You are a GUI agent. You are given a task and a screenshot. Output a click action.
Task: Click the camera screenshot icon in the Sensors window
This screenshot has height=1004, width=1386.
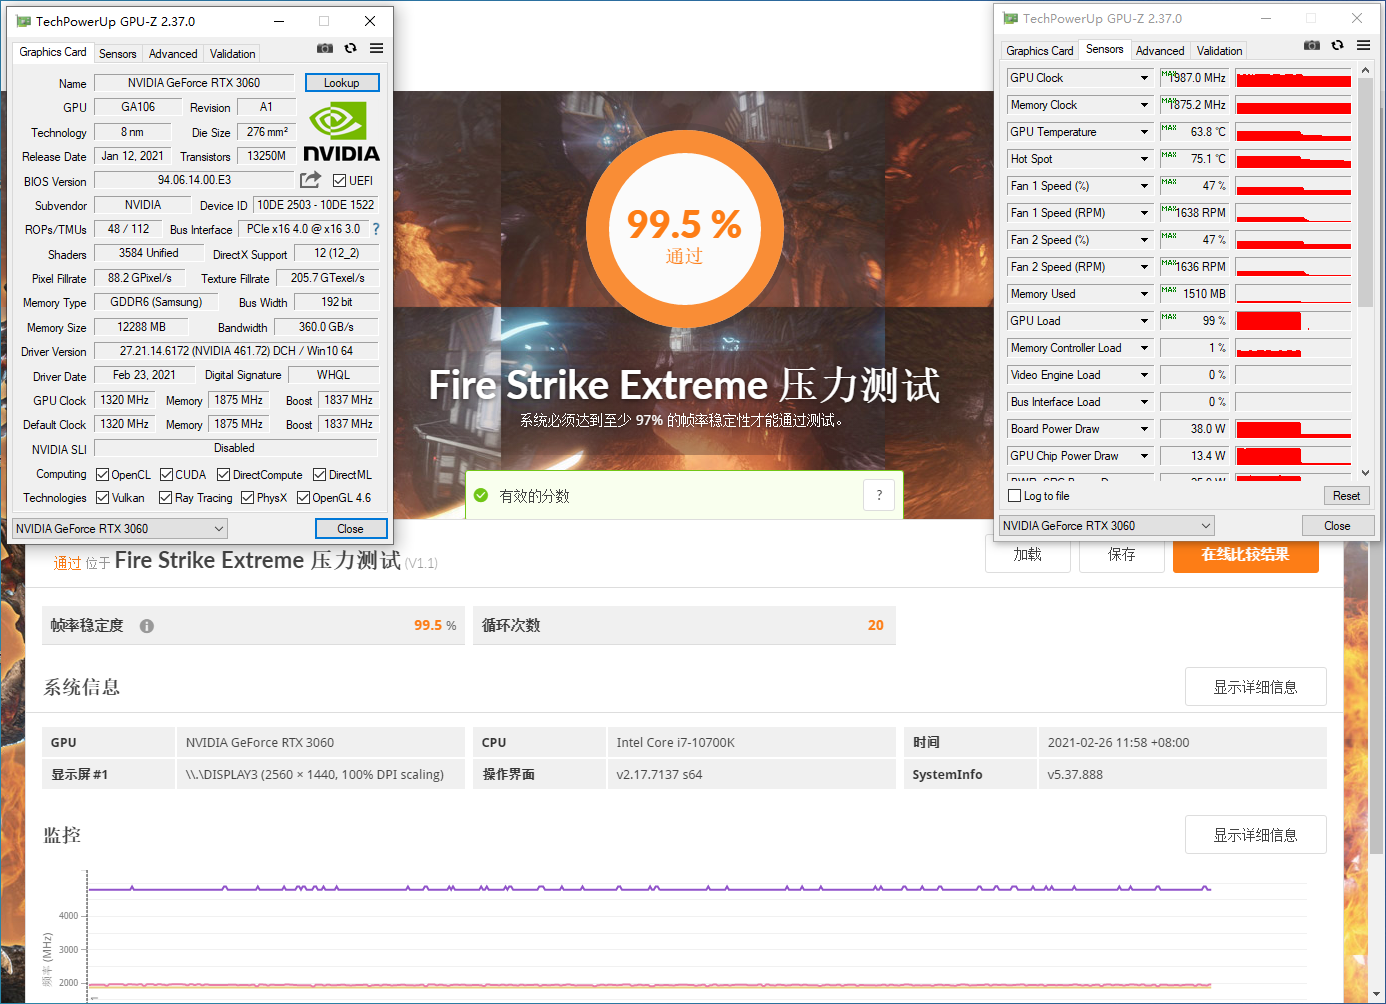click(x=1312, y=45)
